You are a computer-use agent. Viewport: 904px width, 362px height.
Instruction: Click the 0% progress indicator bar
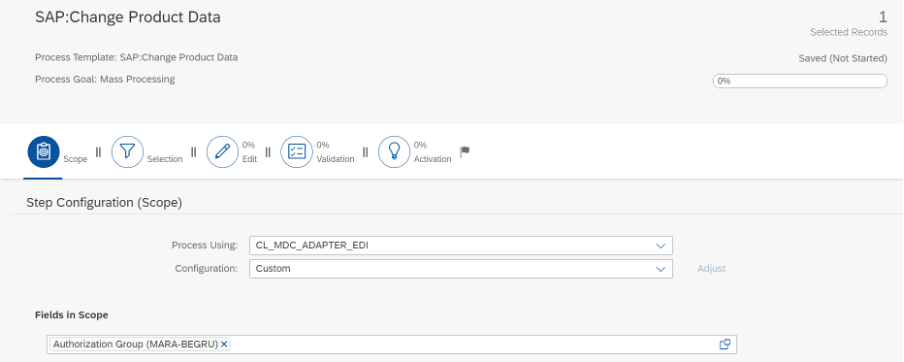800,81
